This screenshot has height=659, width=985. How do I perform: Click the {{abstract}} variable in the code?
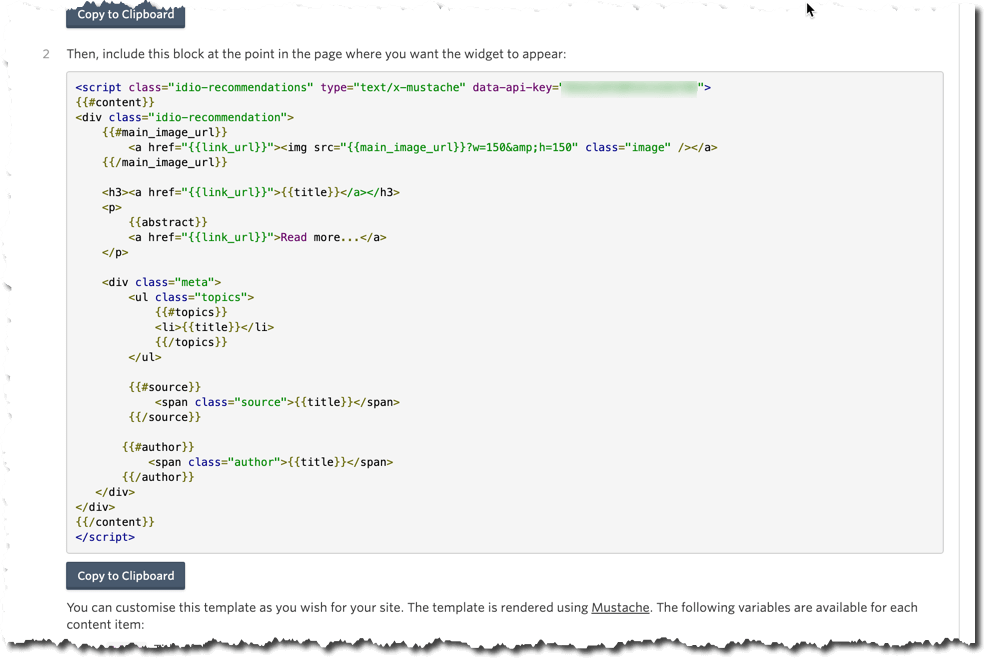pos(168,222)
